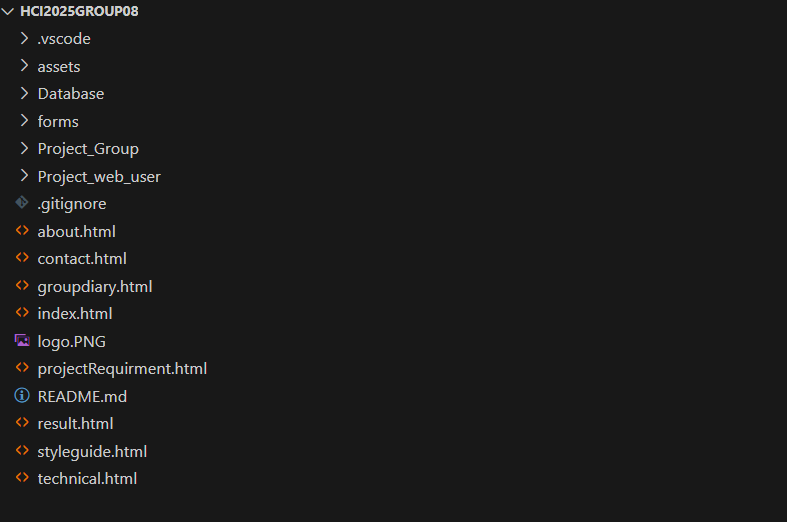Click the HTML icon next to contact.html
The height and width of the screenshot is (522, 787).
pos(22,258)
